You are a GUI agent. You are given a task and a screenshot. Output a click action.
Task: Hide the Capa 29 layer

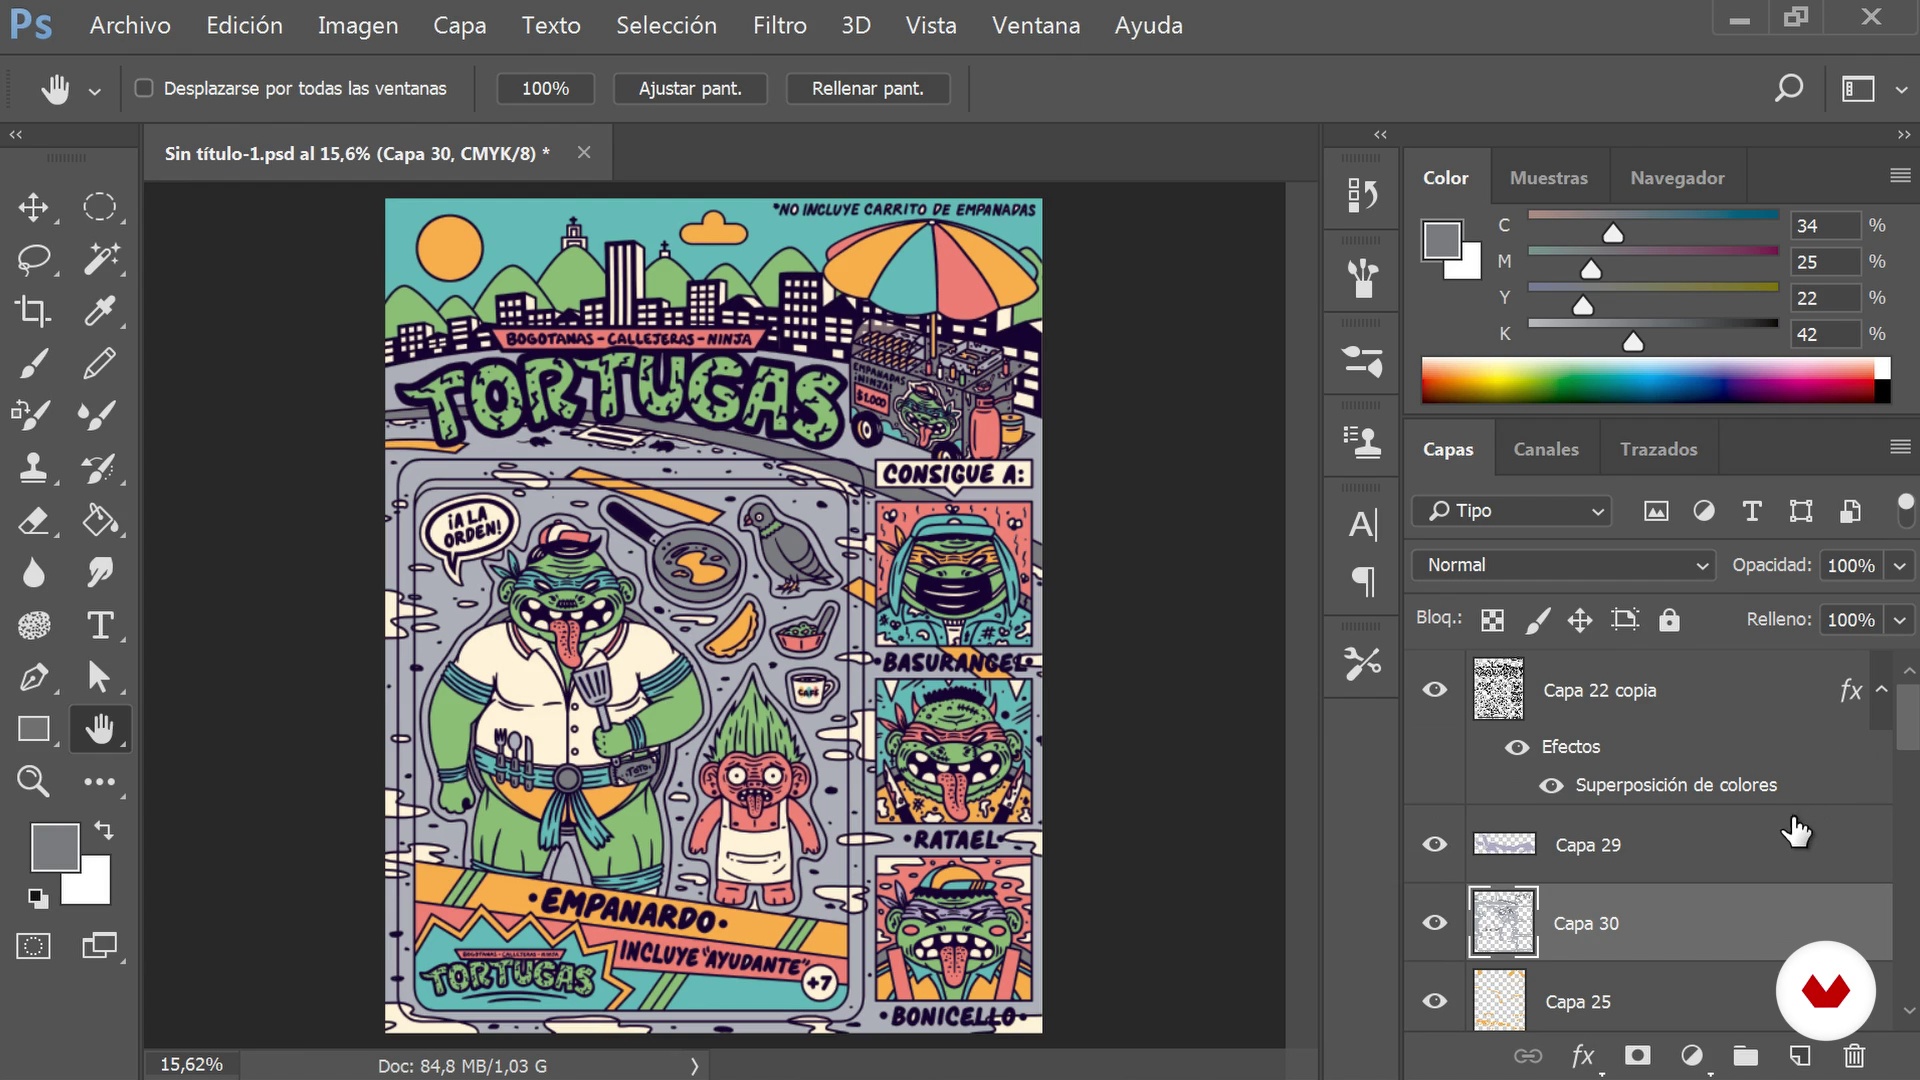1435,844
